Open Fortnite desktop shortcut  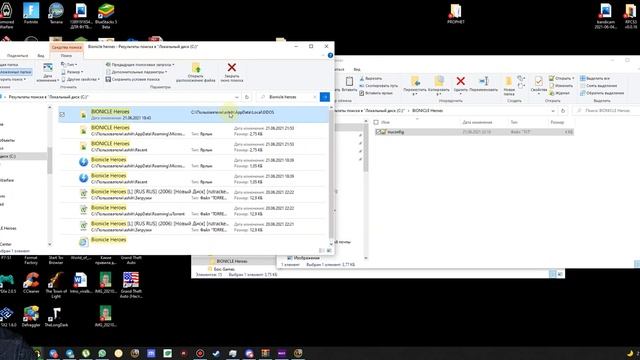(31, 13)
